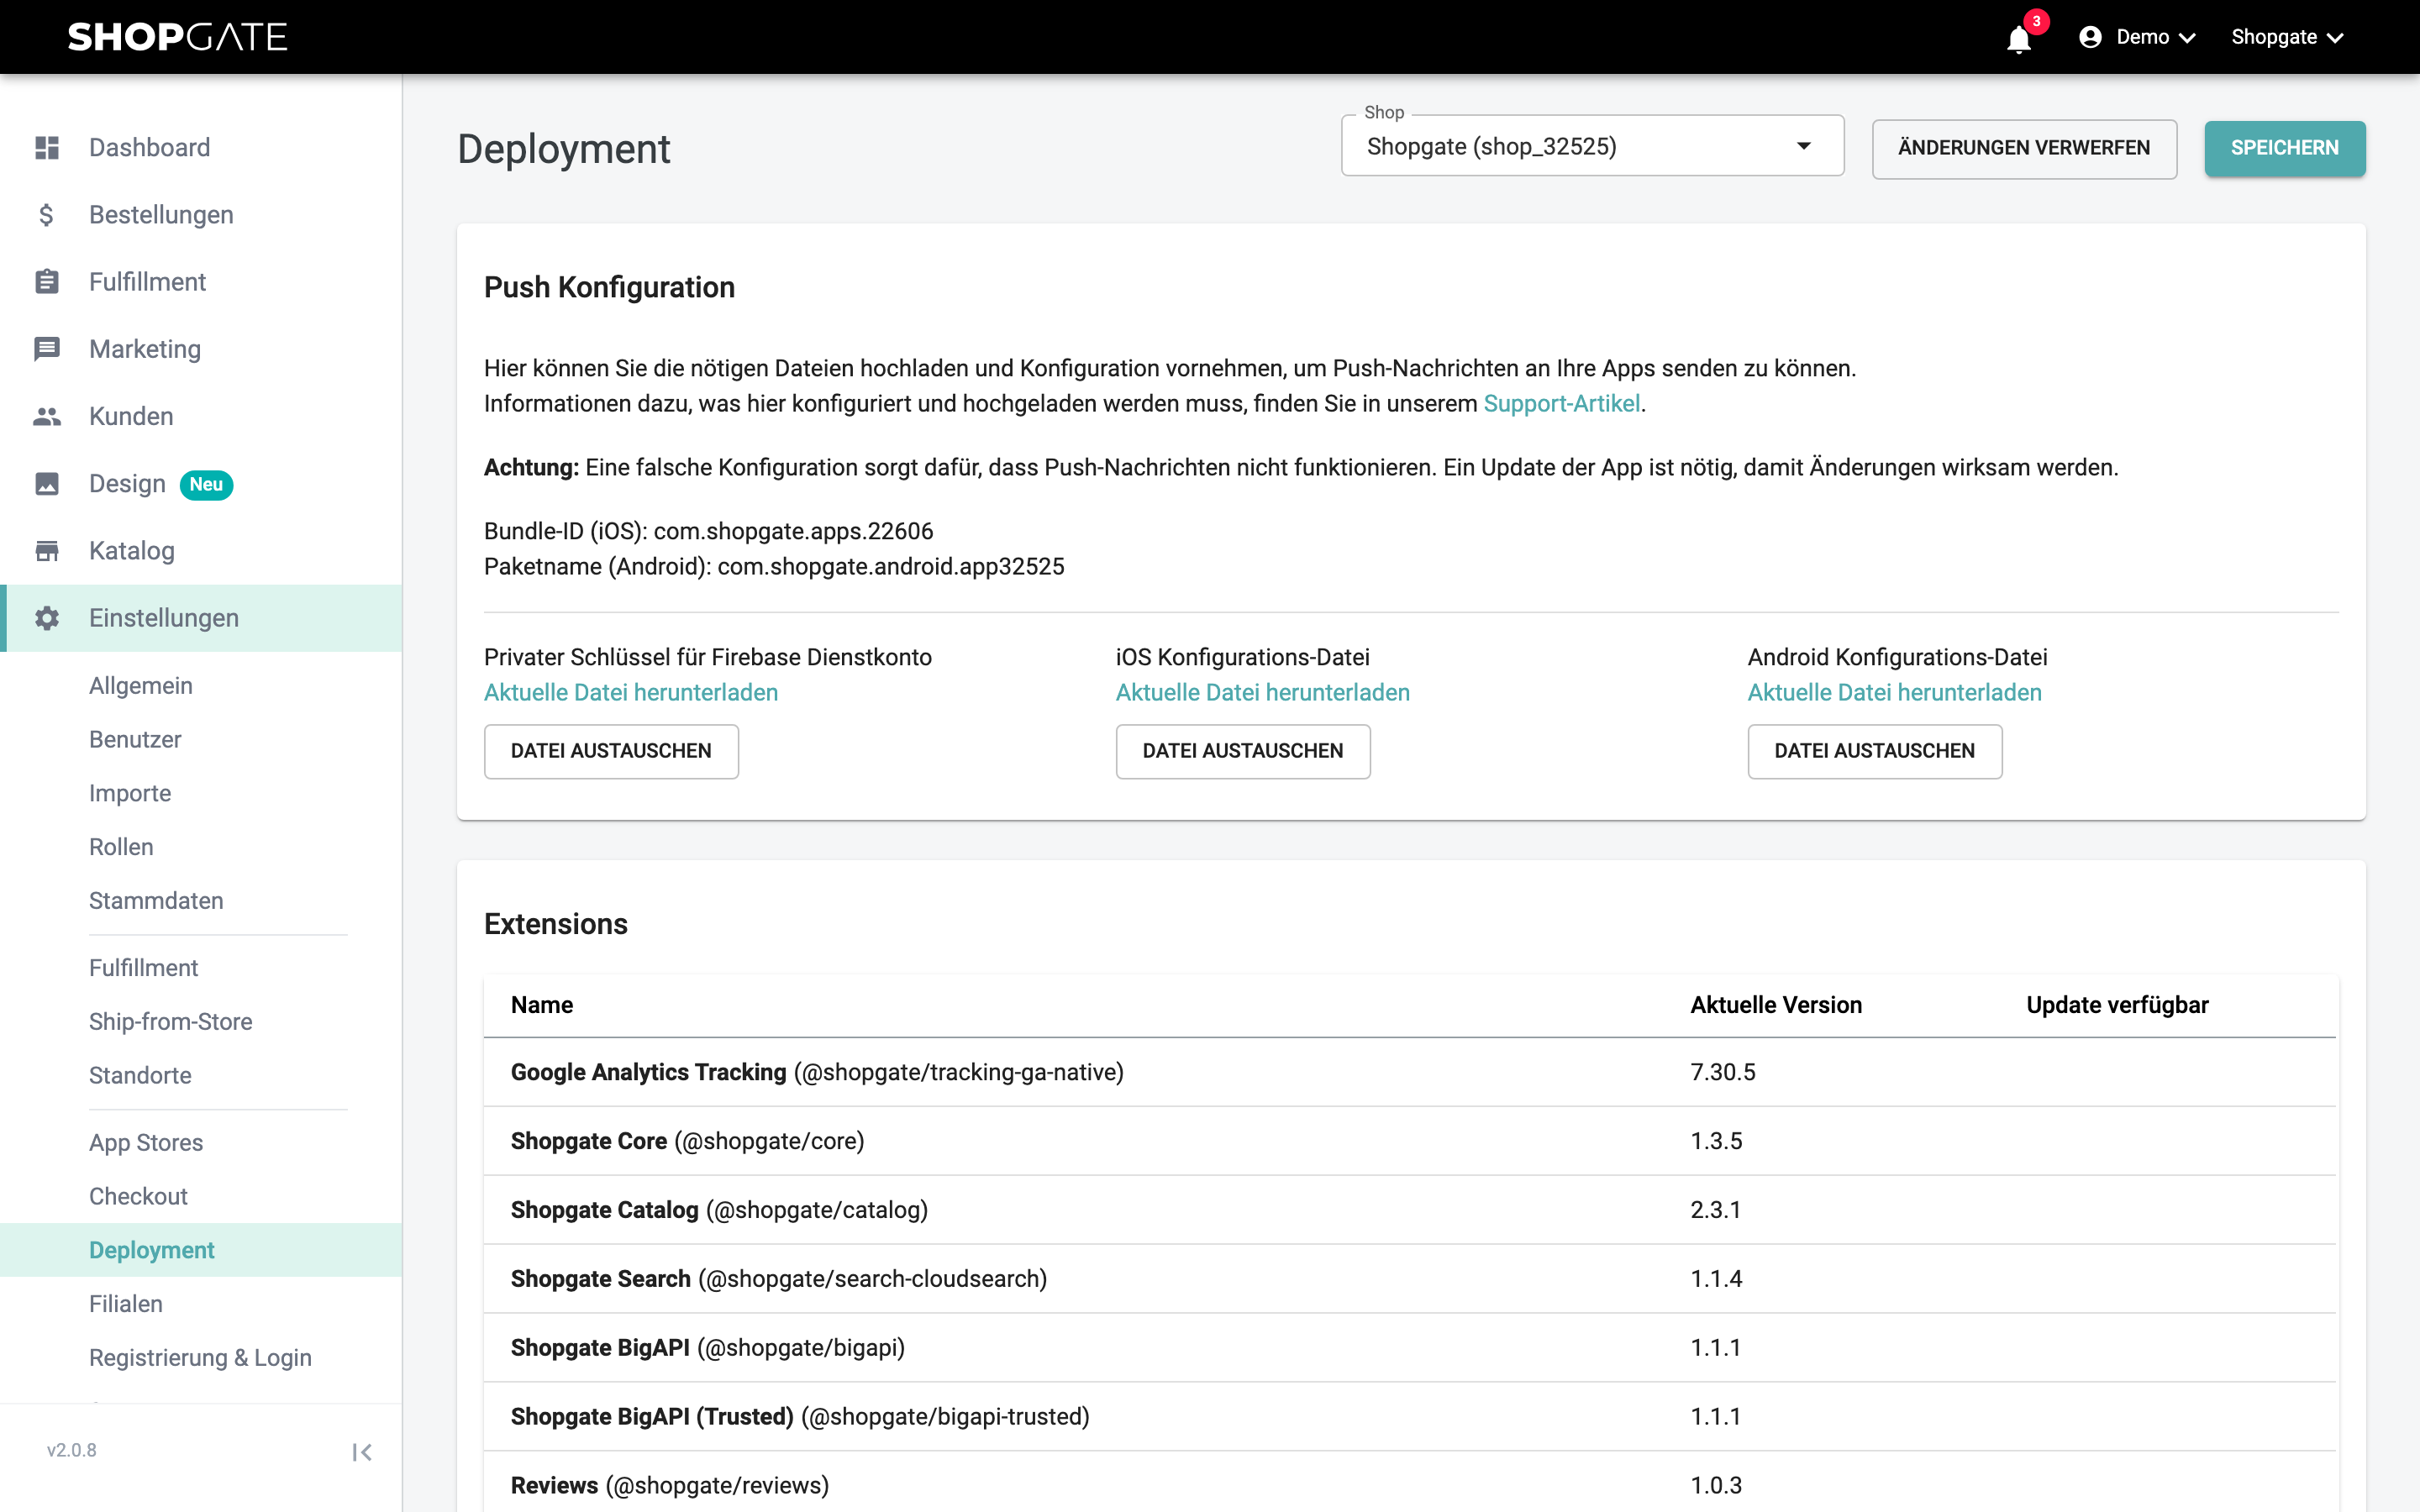
Task: Click the gear icon for Einstellungen
Action: click(47, 618)
